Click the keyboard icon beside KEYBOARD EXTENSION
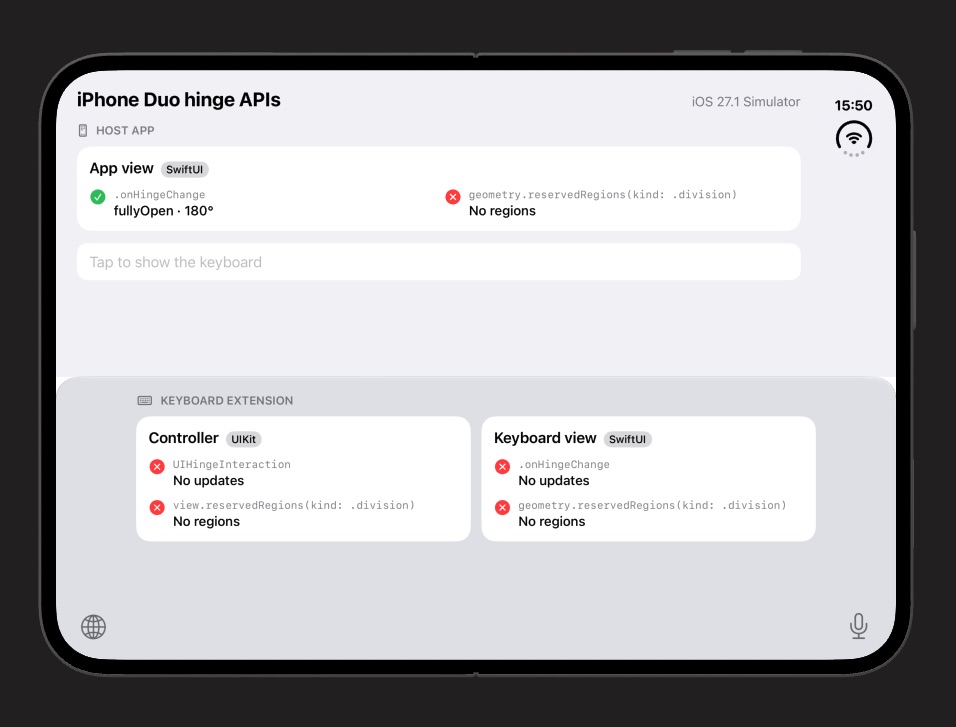Viewport: 956px width, 727px height. (x=144, y=401)
